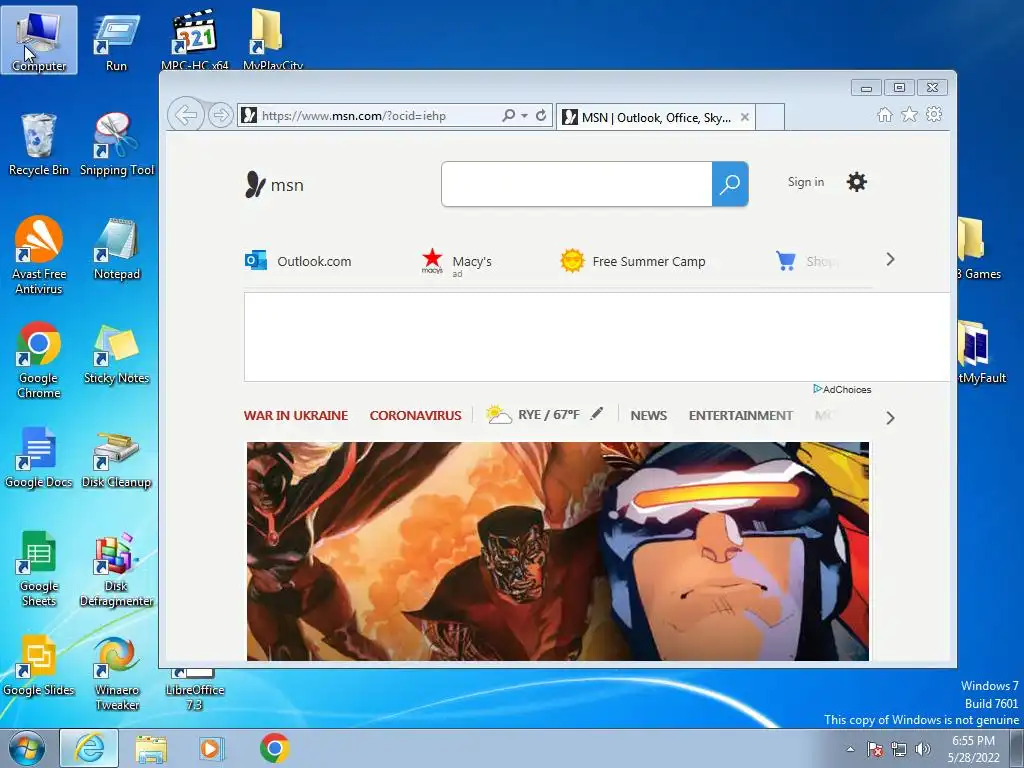
Task: Open the Recycle Bin
Action: 39,145
